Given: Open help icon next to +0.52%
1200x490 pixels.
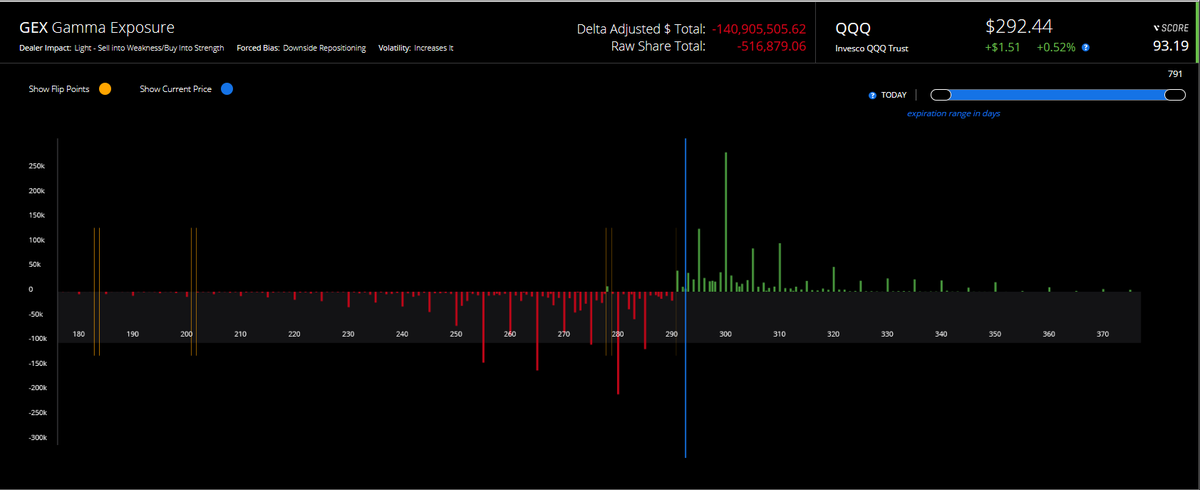Looking at the screenshot, I should 1086,47.
